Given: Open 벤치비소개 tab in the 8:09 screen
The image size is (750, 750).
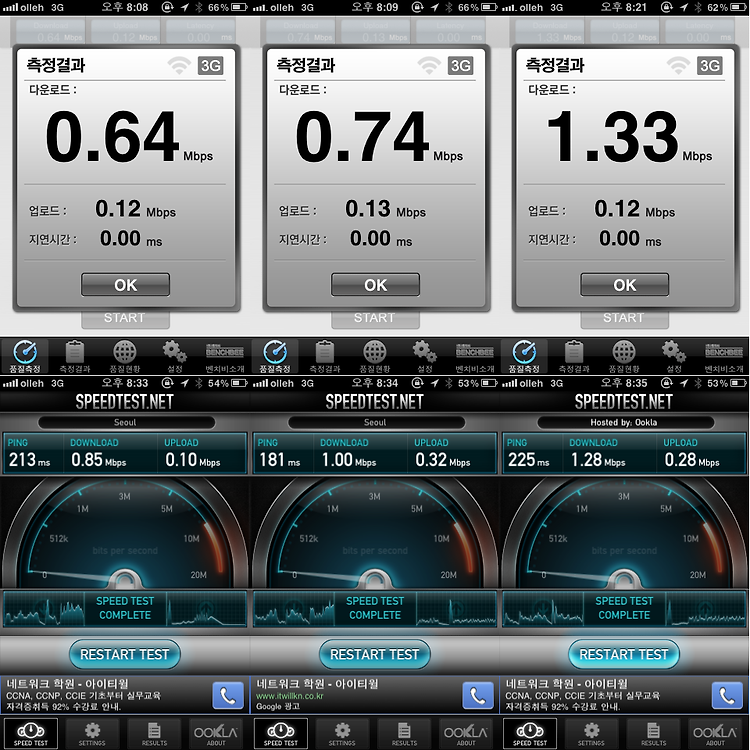Looking at the screenshot, I should pyautogui.click(x=474, y=356).
